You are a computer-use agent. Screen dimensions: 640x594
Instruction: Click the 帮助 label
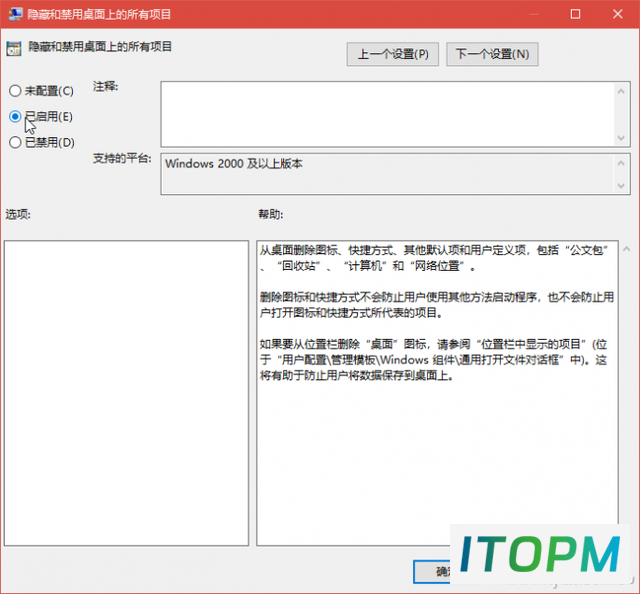271,214
